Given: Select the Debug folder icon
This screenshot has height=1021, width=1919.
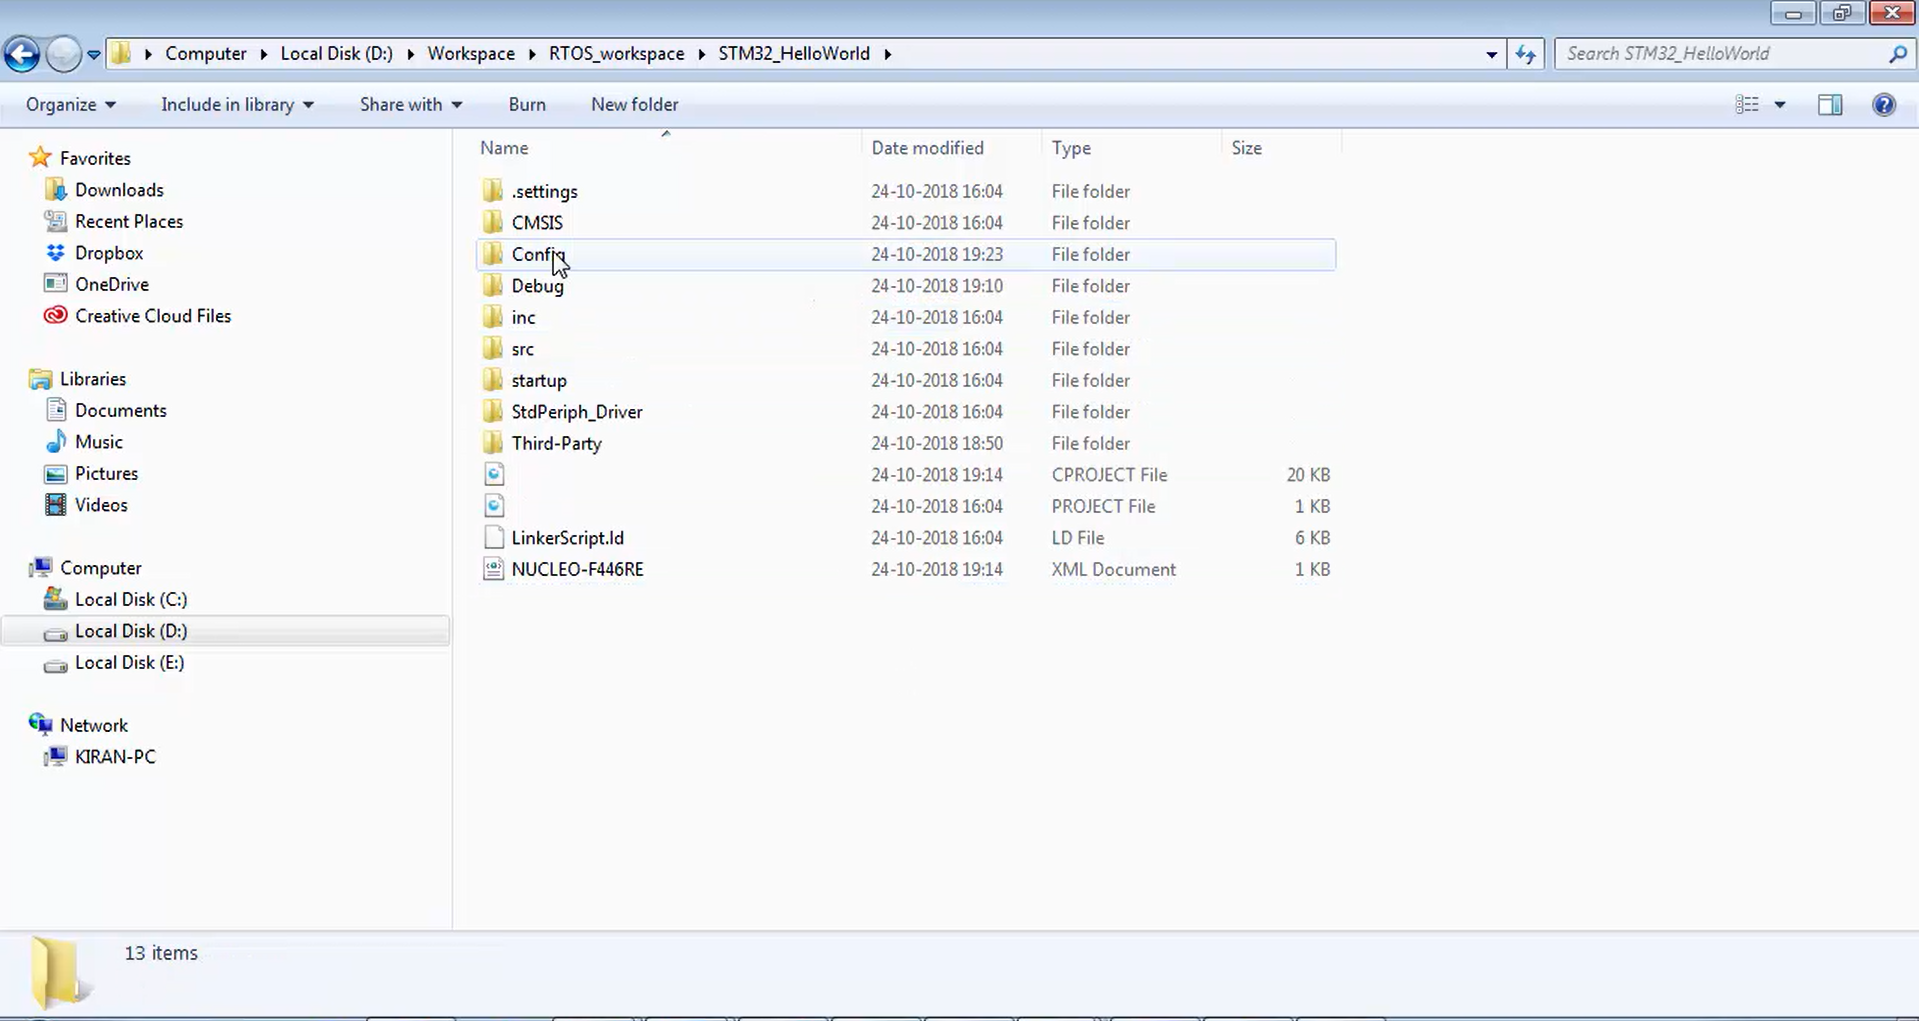Looking at the screenshot, I should tap(493, 286).
